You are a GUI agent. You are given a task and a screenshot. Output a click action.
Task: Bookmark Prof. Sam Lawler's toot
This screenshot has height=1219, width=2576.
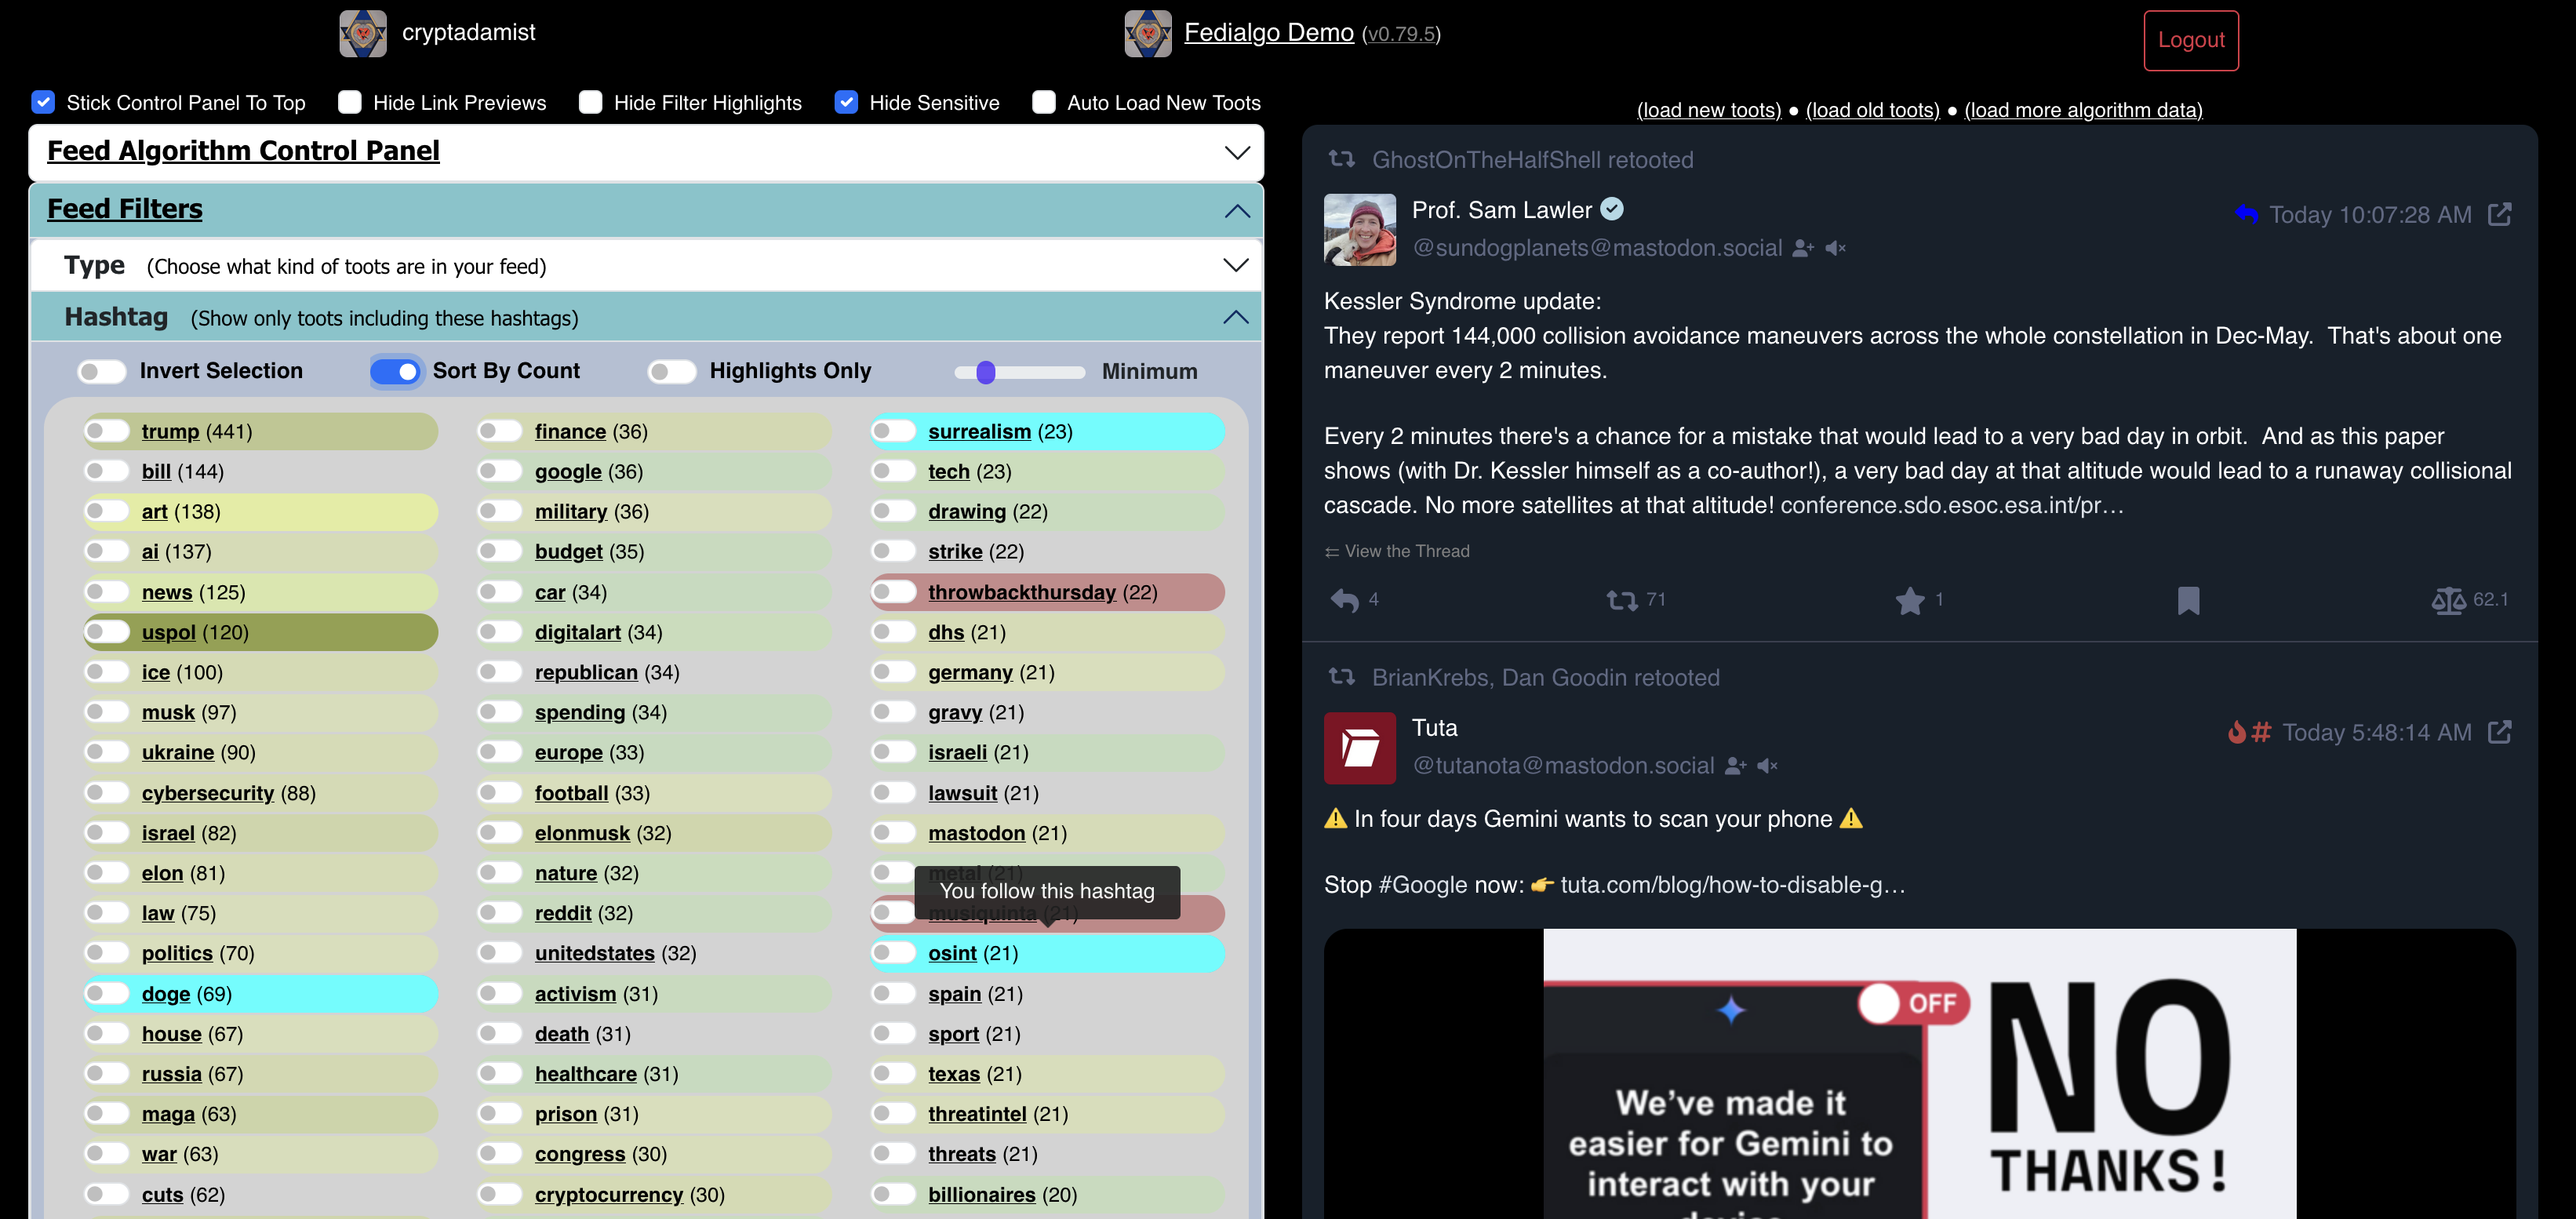[x=2187, y=600]
